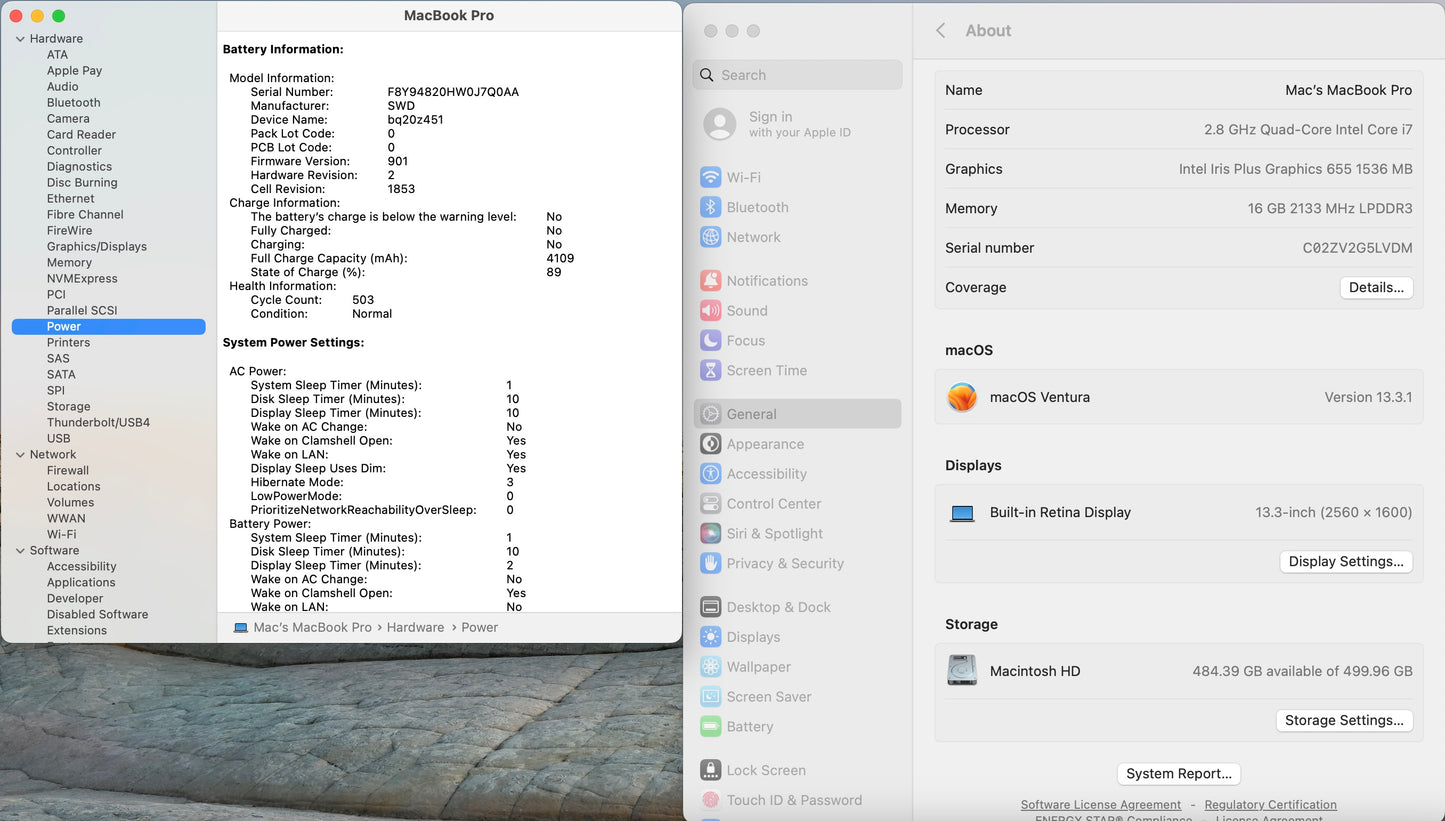Image resolution: width=1445 pixels, height=821 pixels.
Task: Select the Appearance settings icon
Action: 710,444
